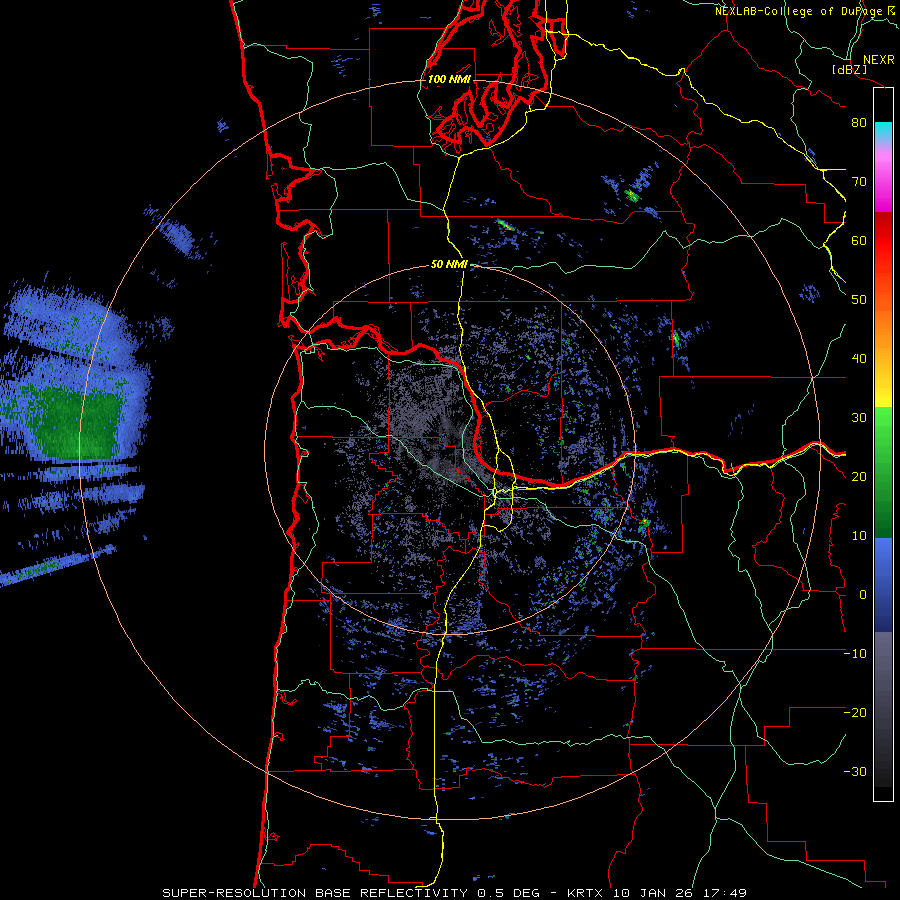
Task: Click the 10 value on the dBZ scale
Action: point(859,536)
